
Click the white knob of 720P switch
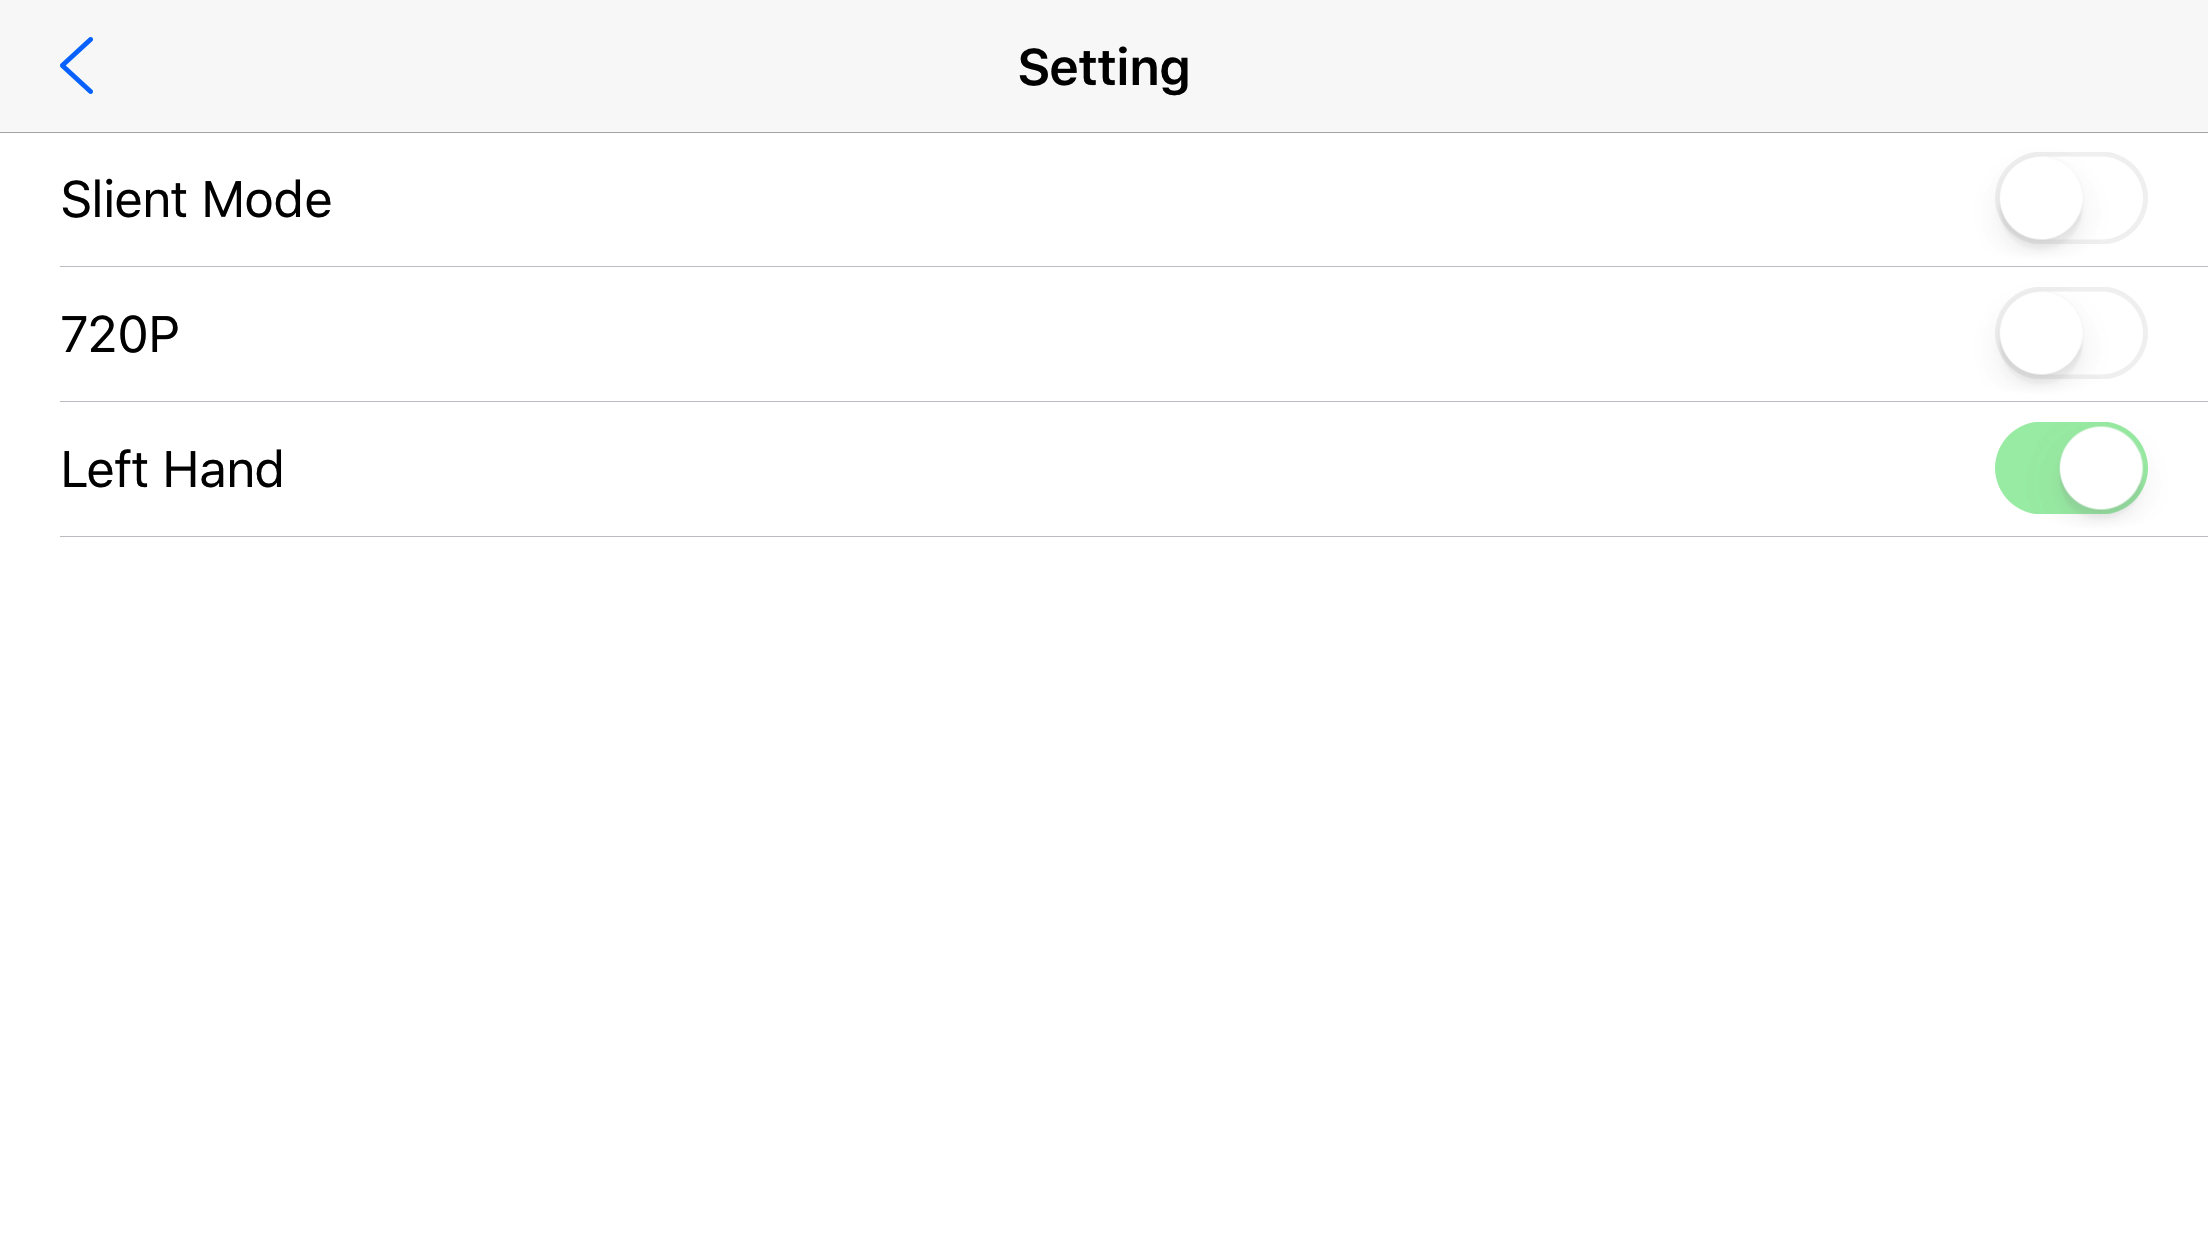pyautogui.click(x=2041, y=333)
